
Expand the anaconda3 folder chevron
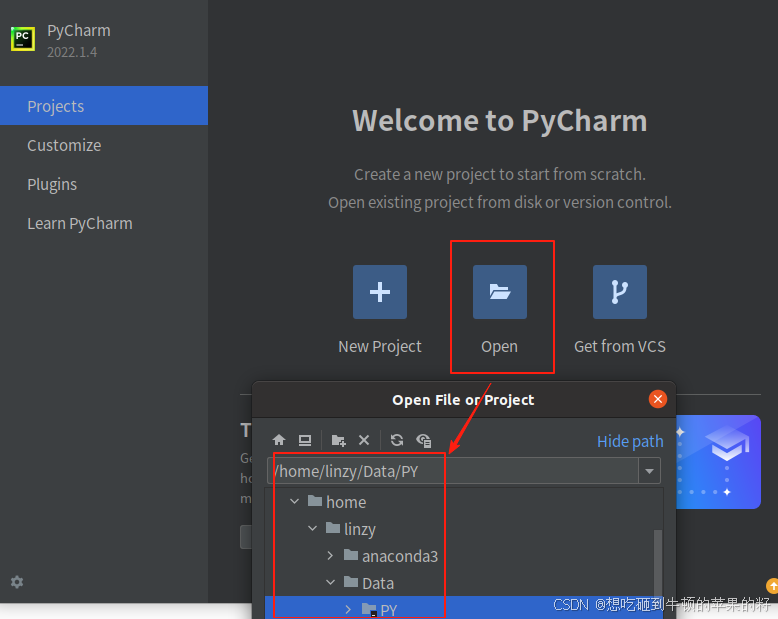point(330,556)
